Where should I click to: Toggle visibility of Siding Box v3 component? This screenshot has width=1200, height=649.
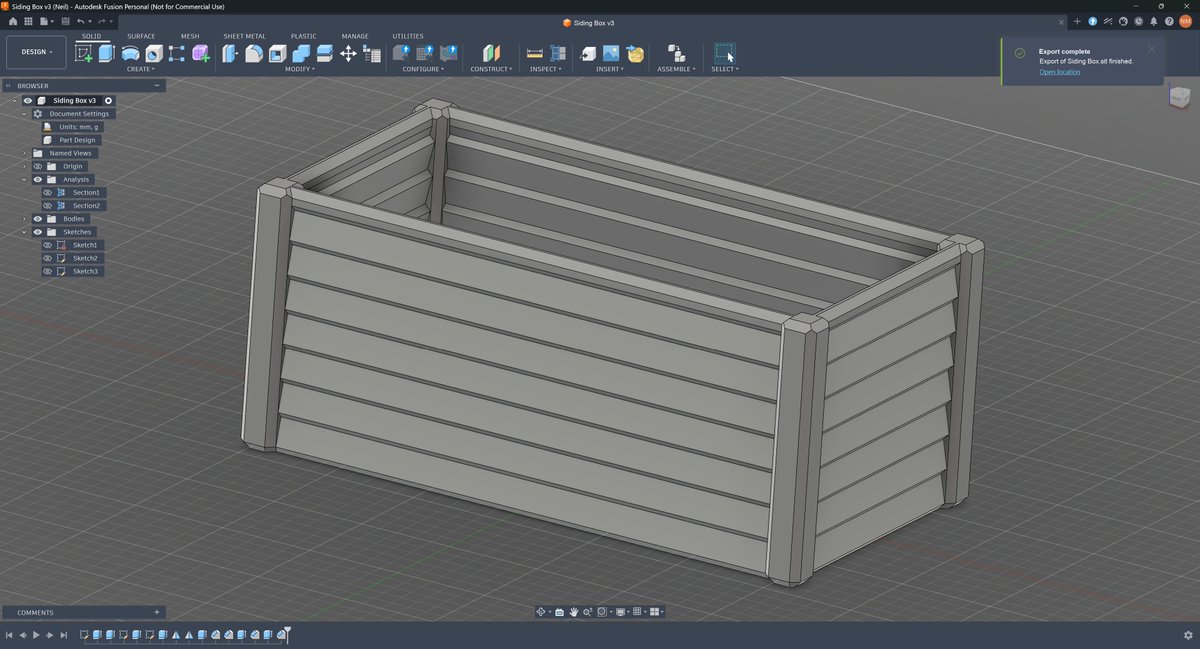pos(28,101)
